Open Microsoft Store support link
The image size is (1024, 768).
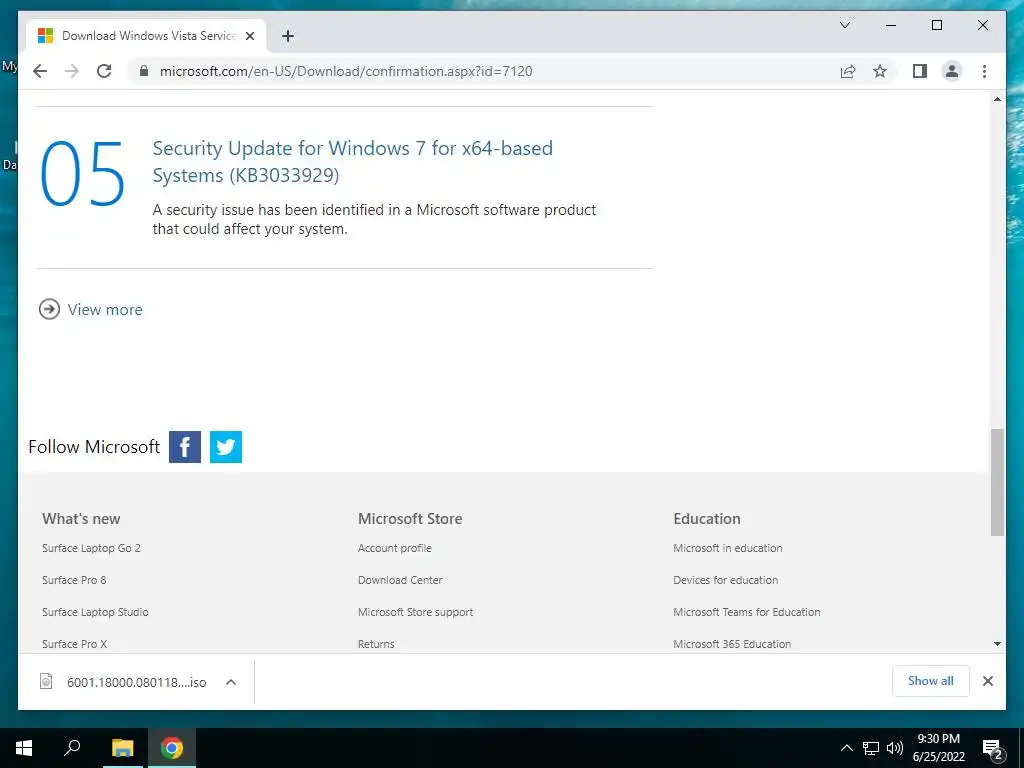pyautogui.click(x=415, y=612)
